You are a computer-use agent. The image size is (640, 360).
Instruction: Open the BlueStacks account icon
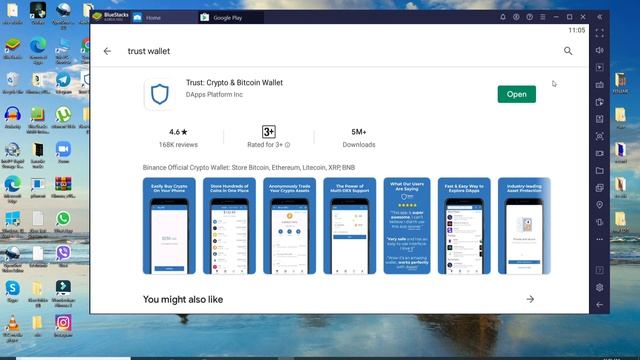tap(516, 17)
